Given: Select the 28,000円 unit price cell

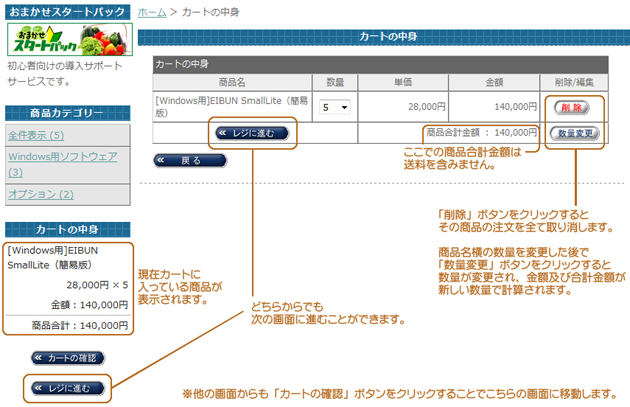Looking at the screenshot, I should pyautogui.click(x=403, y=107).
